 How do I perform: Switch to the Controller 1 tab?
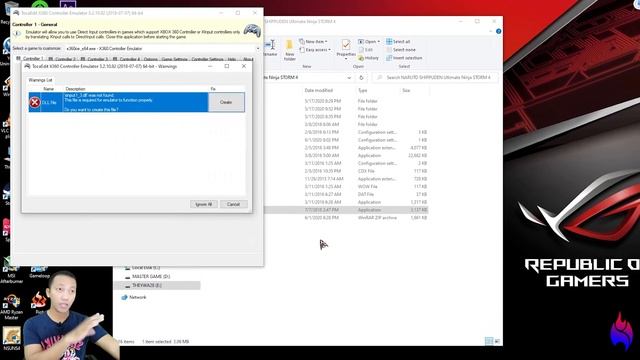tap(30, 59)
